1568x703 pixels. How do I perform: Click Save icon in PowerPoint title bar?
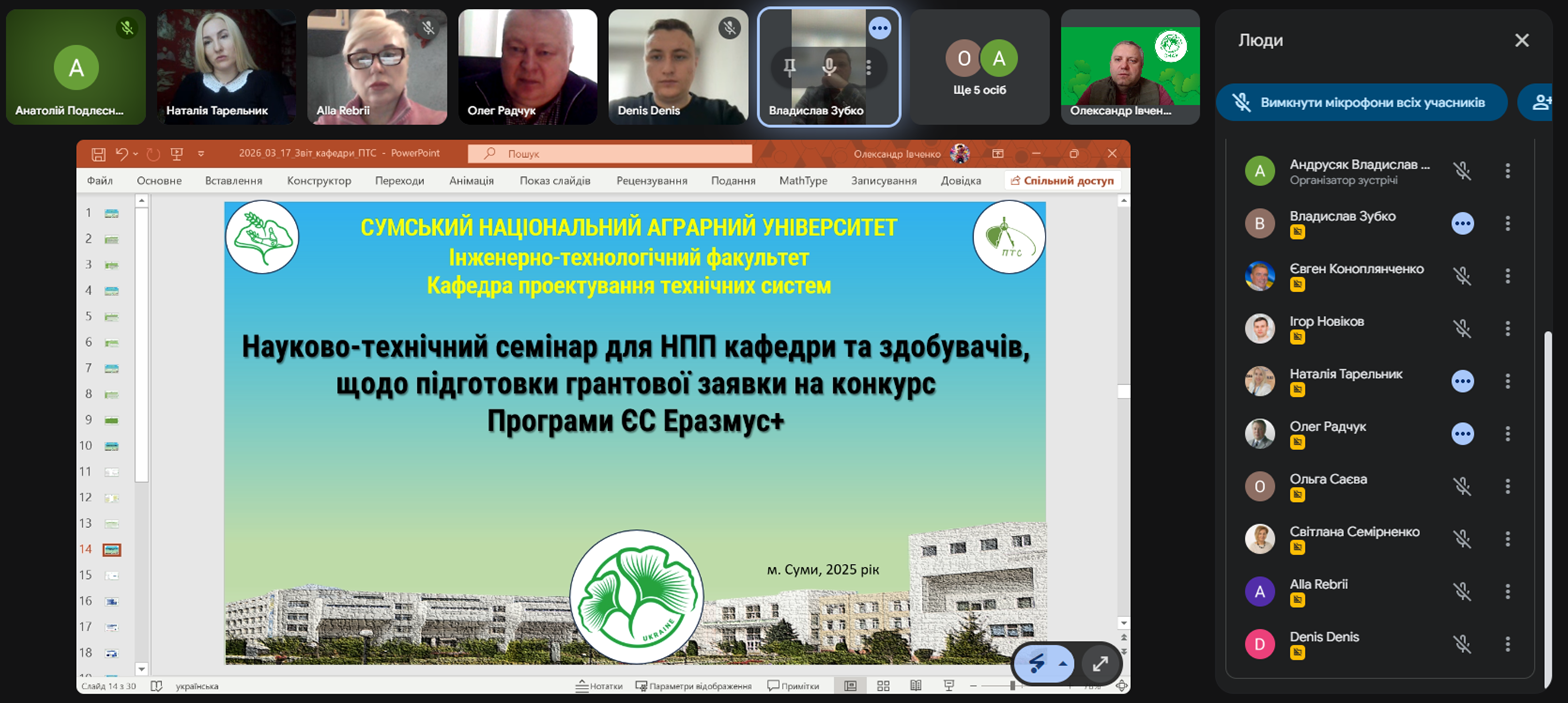coord(98,154)
